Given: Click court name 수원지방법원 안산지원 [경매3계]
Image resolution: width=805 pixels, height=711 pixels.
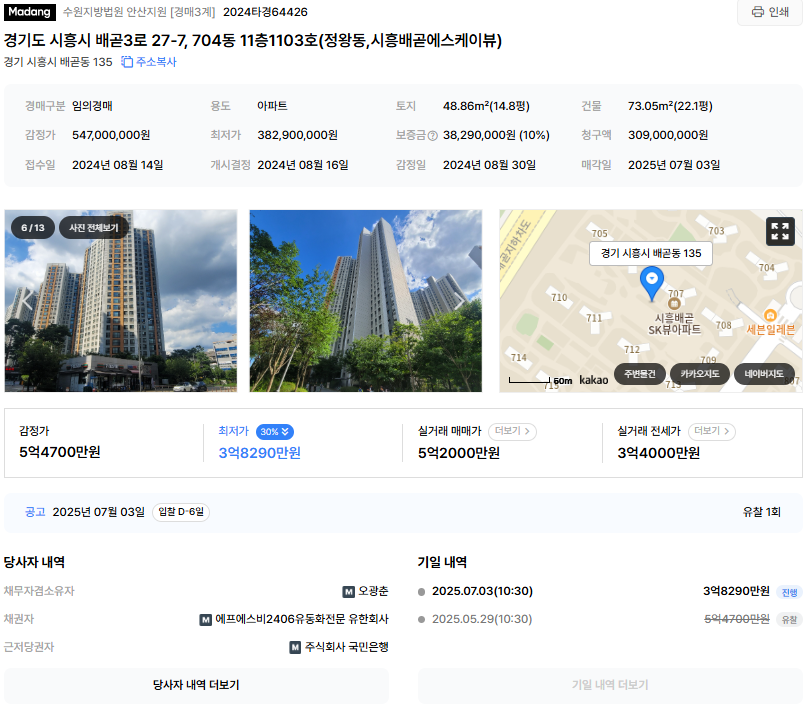Looking at the screenshot, I should pos(139,12).
